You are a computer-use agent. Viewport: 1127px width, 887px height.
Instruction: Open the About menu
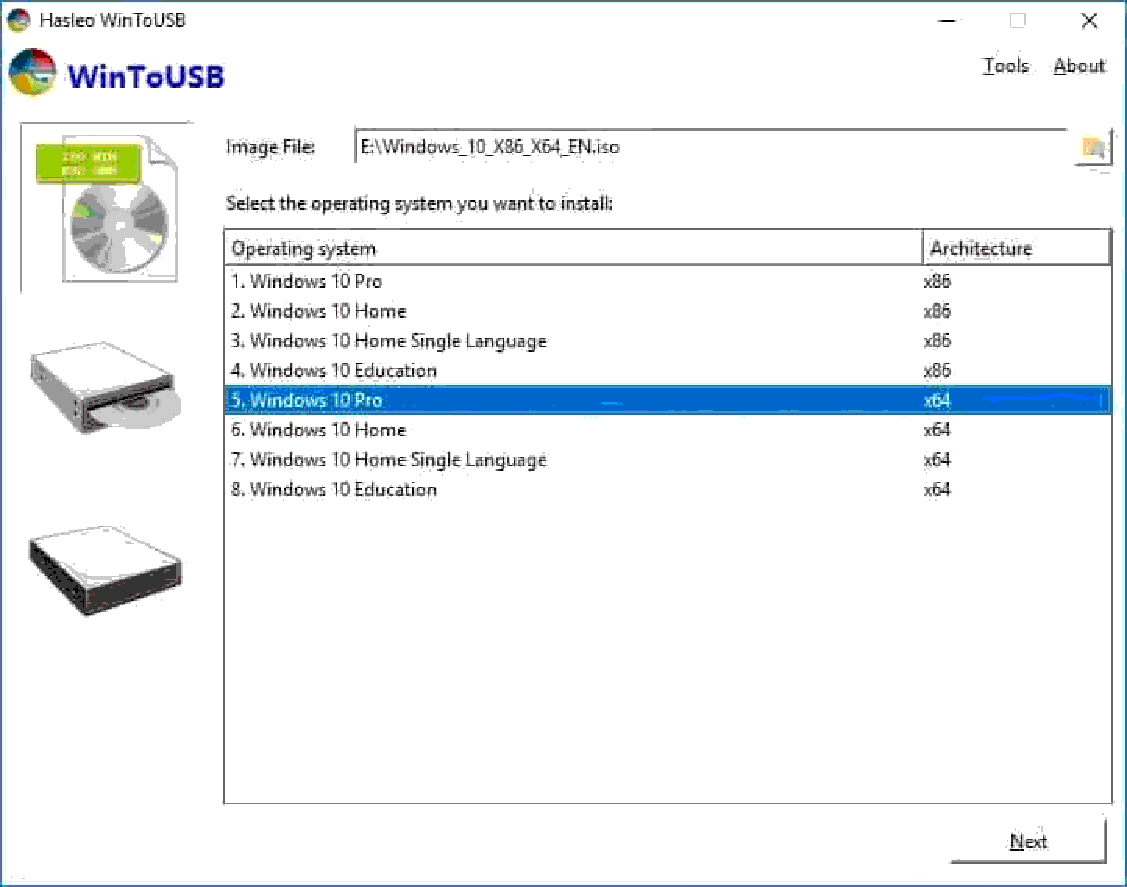point(1079,66)
